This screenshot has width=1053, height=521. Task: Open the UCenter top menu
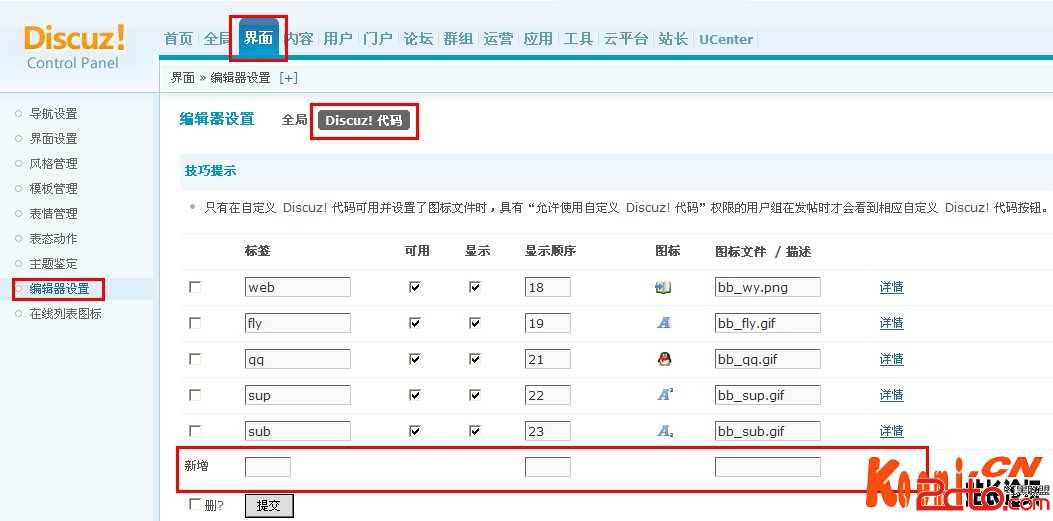coord(726,40)
